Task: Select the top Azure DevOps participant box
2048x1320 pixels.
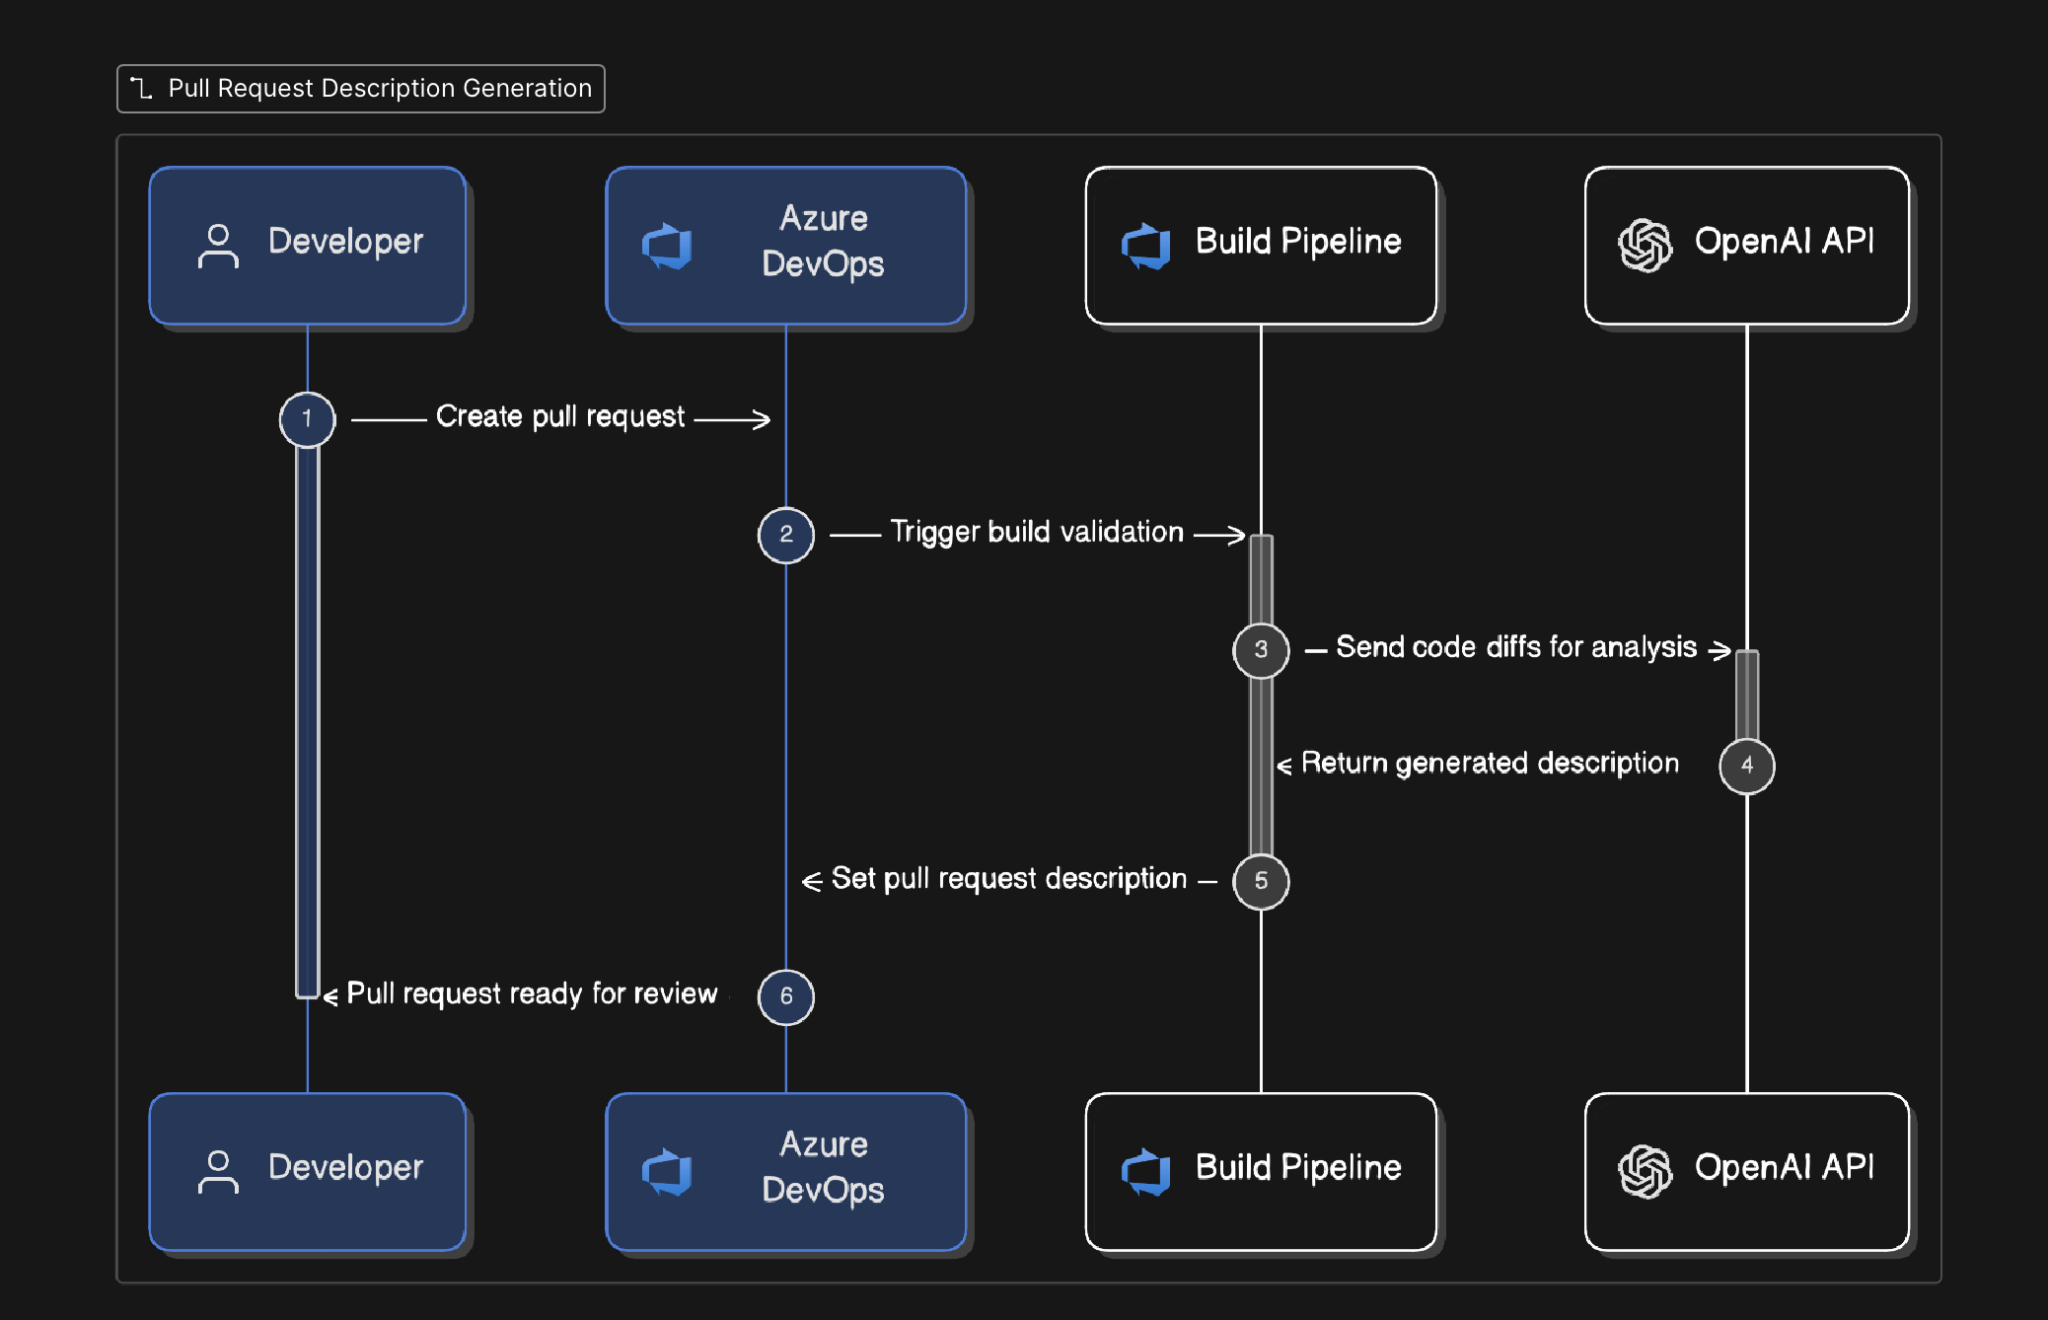Action: coord(786,245)
